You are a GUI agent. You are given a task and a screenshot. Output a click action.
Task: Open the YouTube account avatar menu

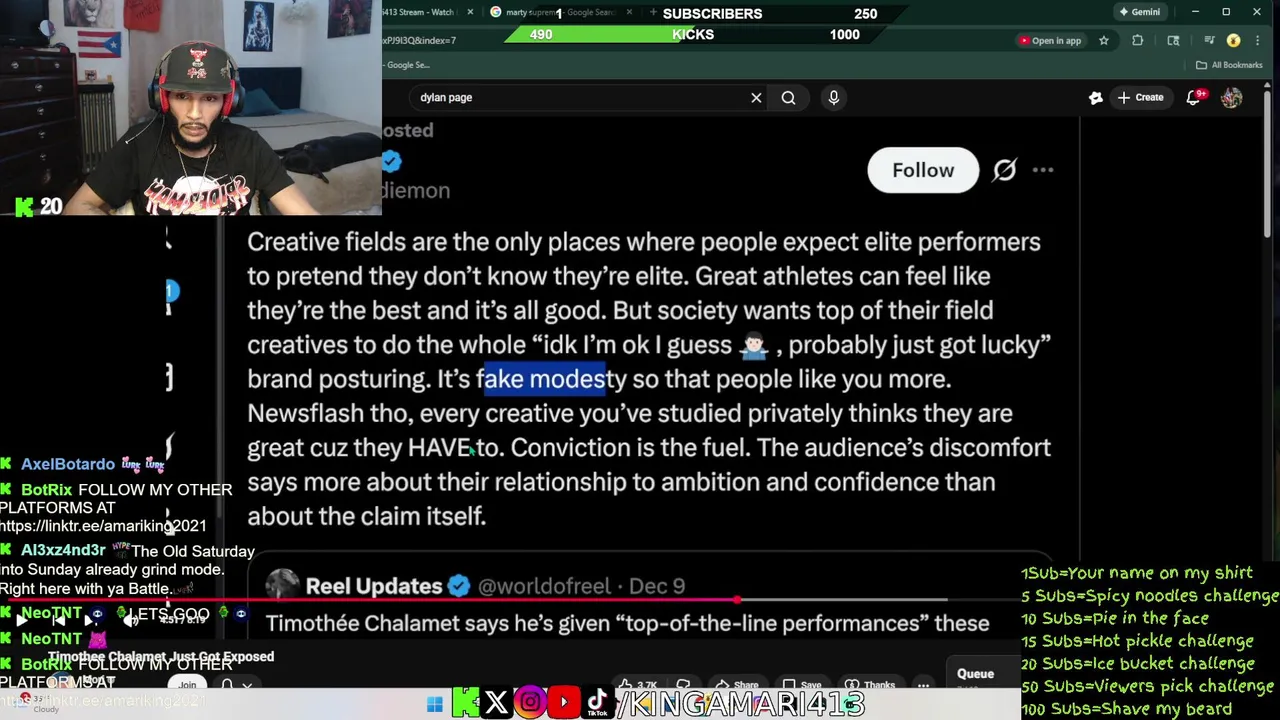pos(1231,97)
